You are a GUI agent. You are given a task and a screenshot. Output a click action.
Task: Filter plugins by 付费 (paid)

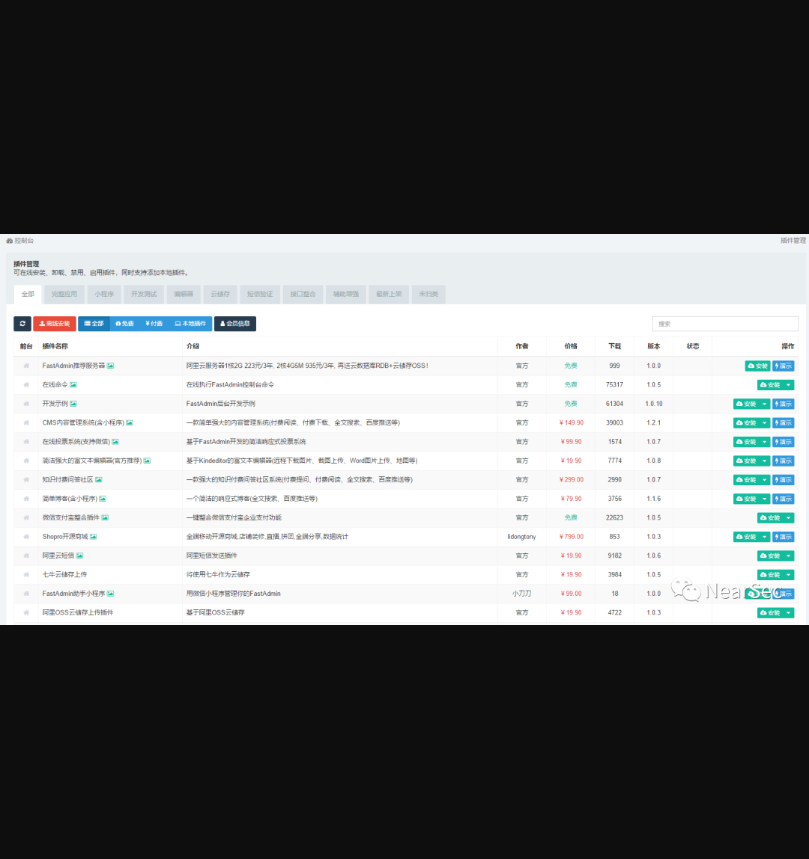coord(153,324)
